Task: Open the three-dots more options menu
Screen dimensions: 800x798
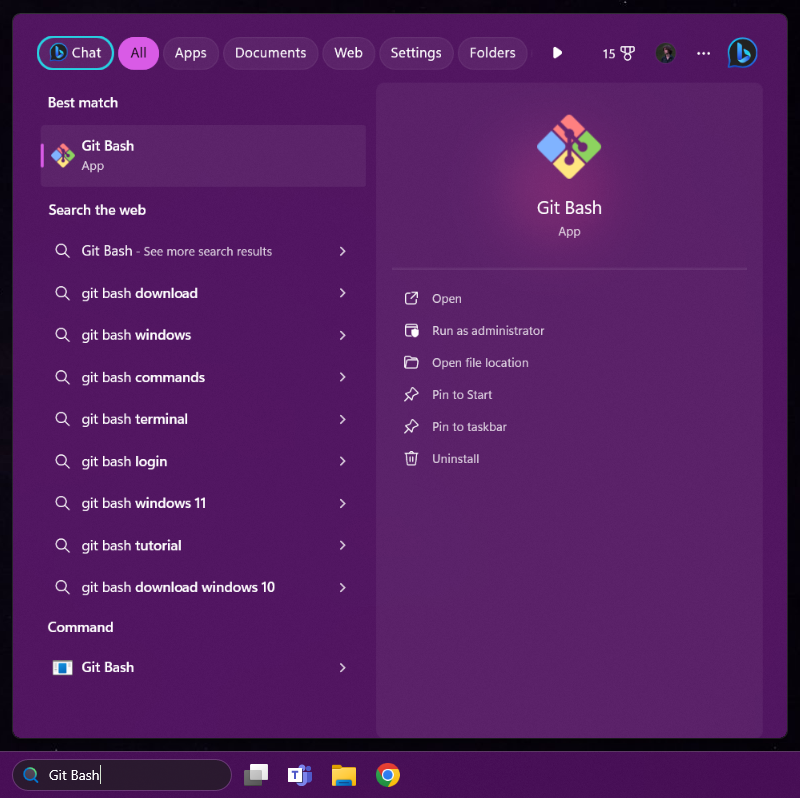Action: click(704, 53)
